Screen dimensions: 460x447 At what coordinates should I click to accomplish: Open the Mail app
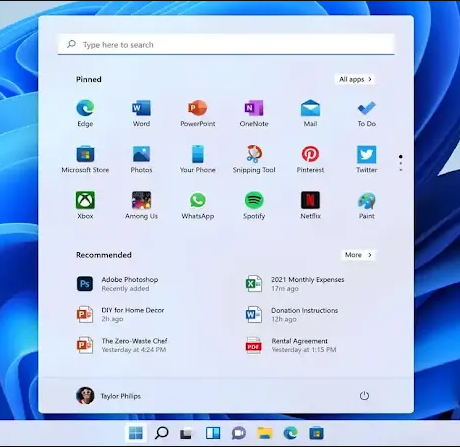point(310,113)
